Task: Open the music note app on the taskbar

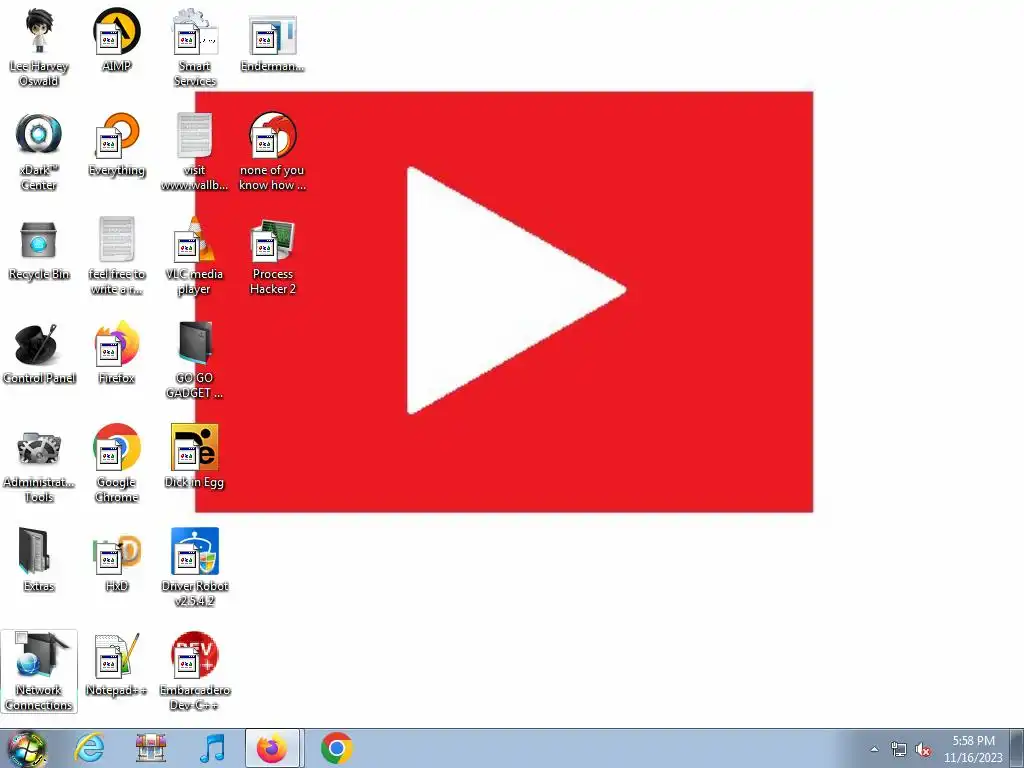Action: pyautogui.click(x=212, y=748)
